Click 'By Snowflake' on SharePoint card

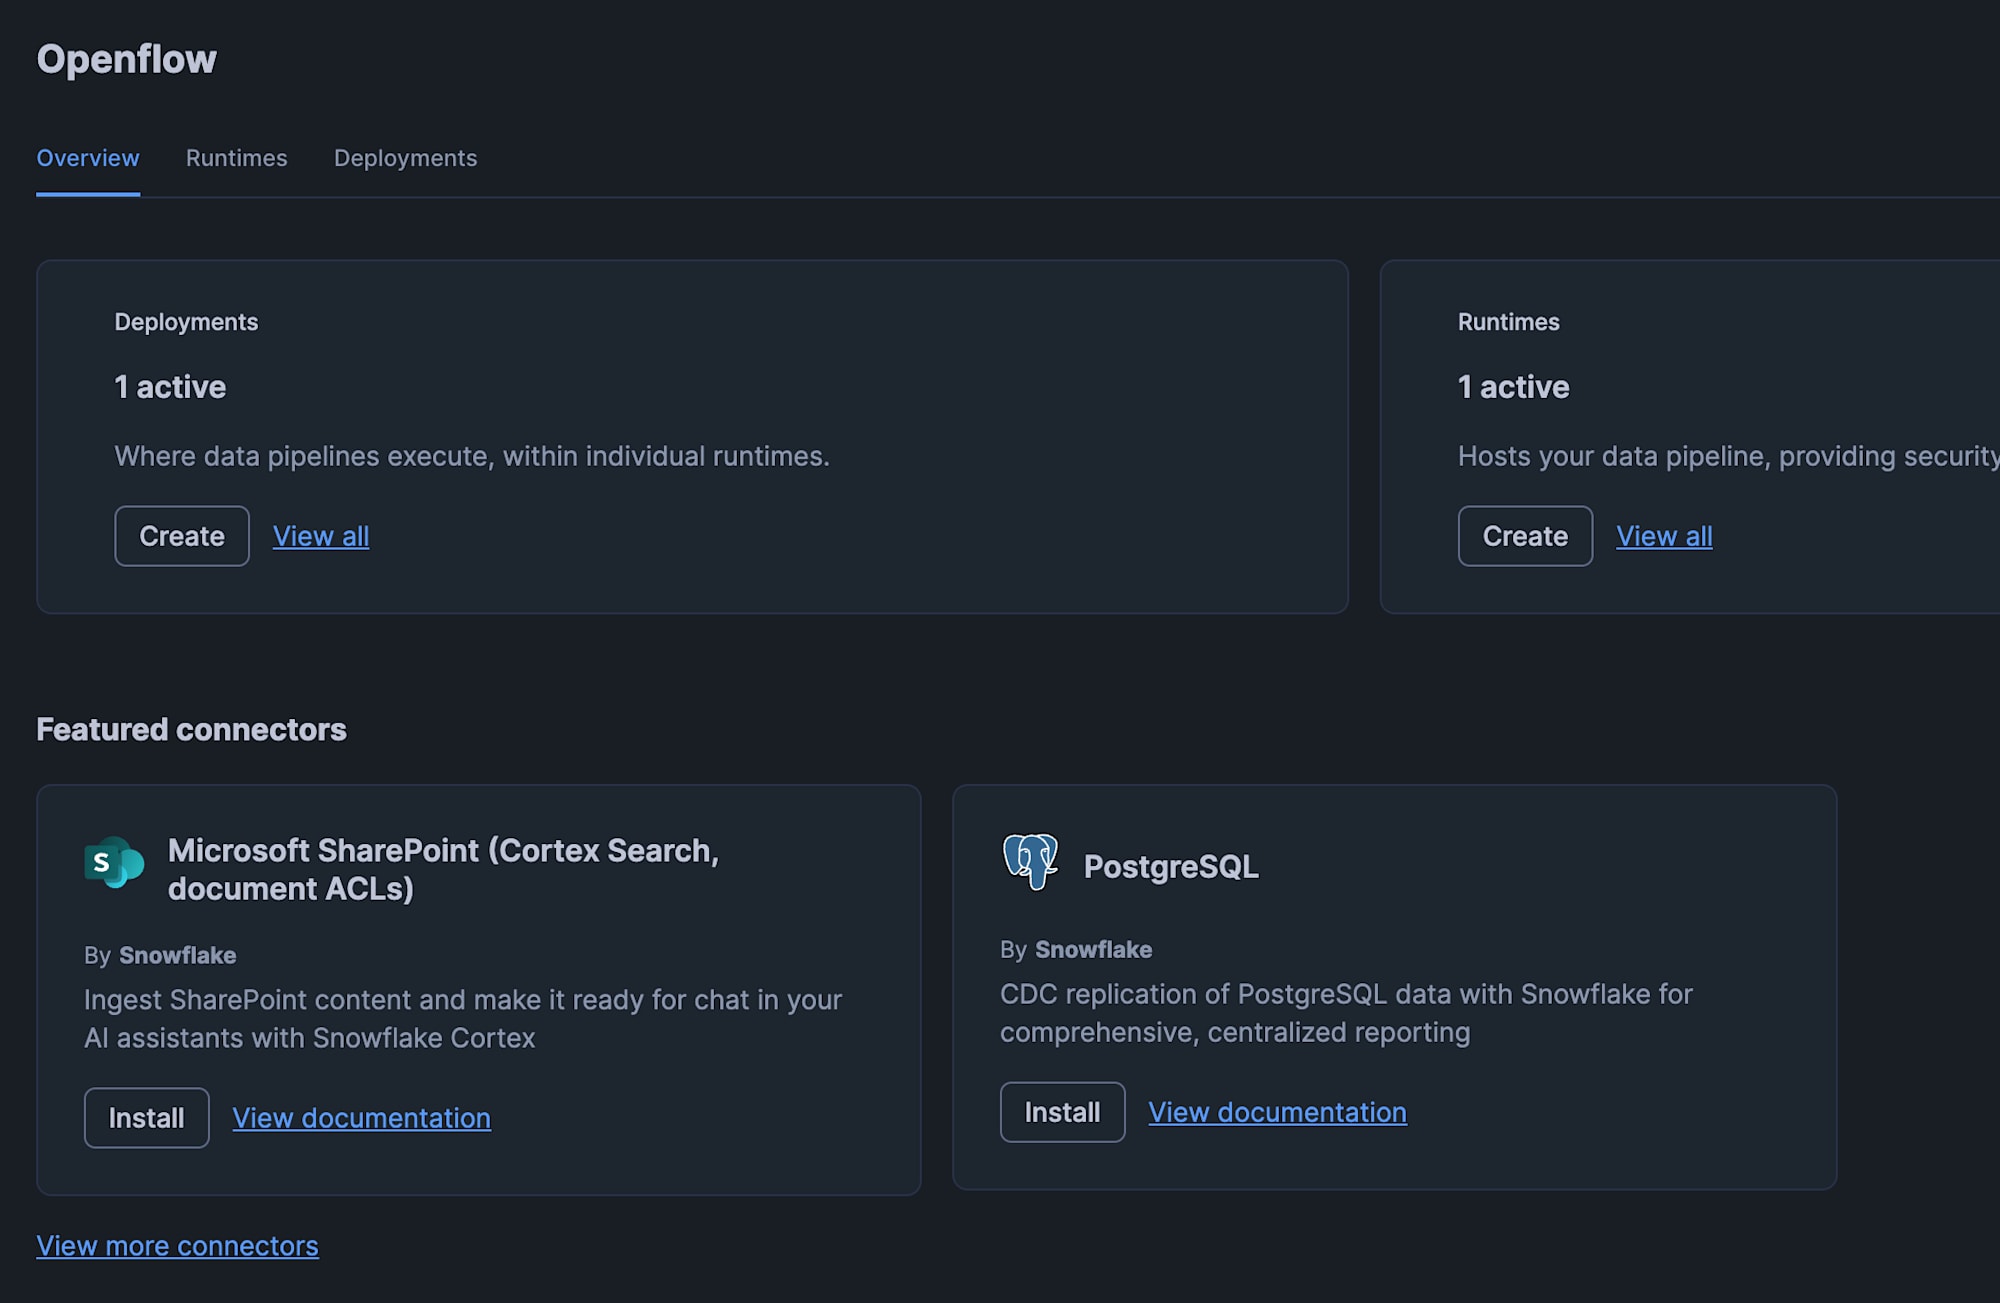pyautogui.click(x=160, y=955)
